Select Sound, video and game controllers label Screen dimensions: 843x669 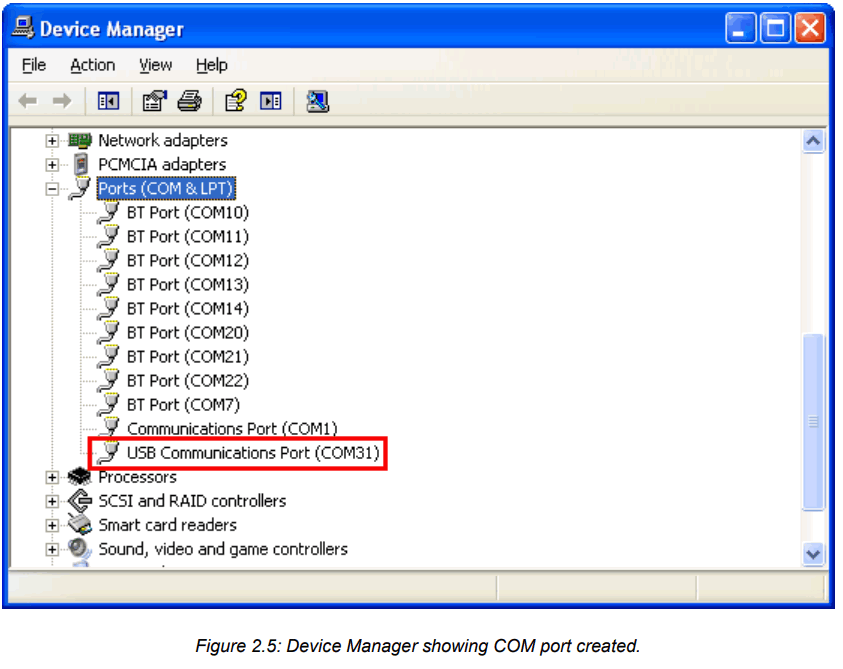click(223, 549)
